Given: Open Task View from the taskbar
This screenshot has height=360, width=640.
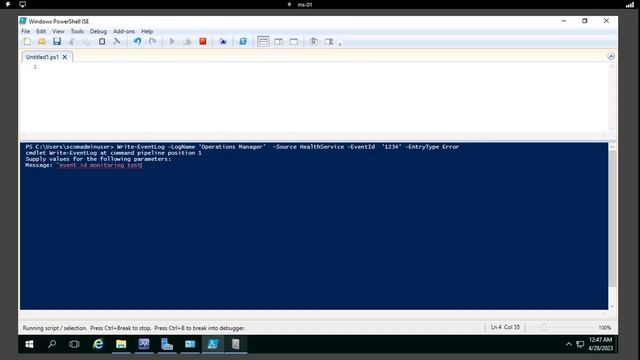Looking at the screenshot, I should pyautogui.click(x=74, y=344).
